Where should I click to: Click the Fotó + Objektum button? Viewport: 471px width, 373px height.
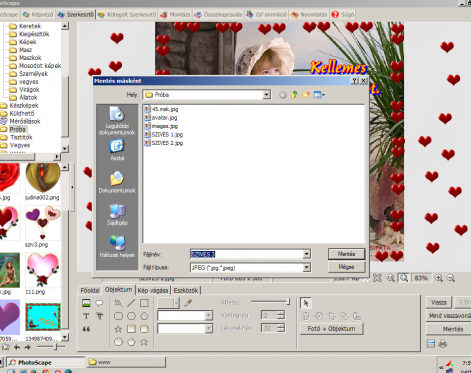coord(331,329)
